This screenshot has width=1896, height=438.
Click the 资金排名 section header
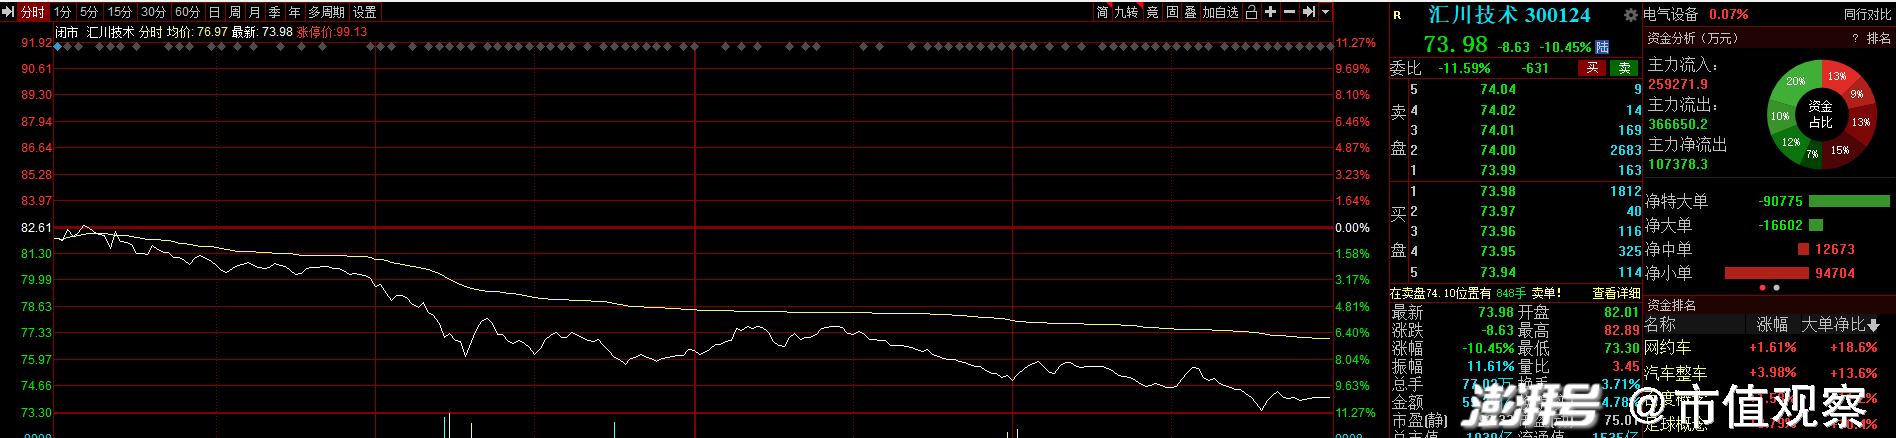[x=1672, y=305]
